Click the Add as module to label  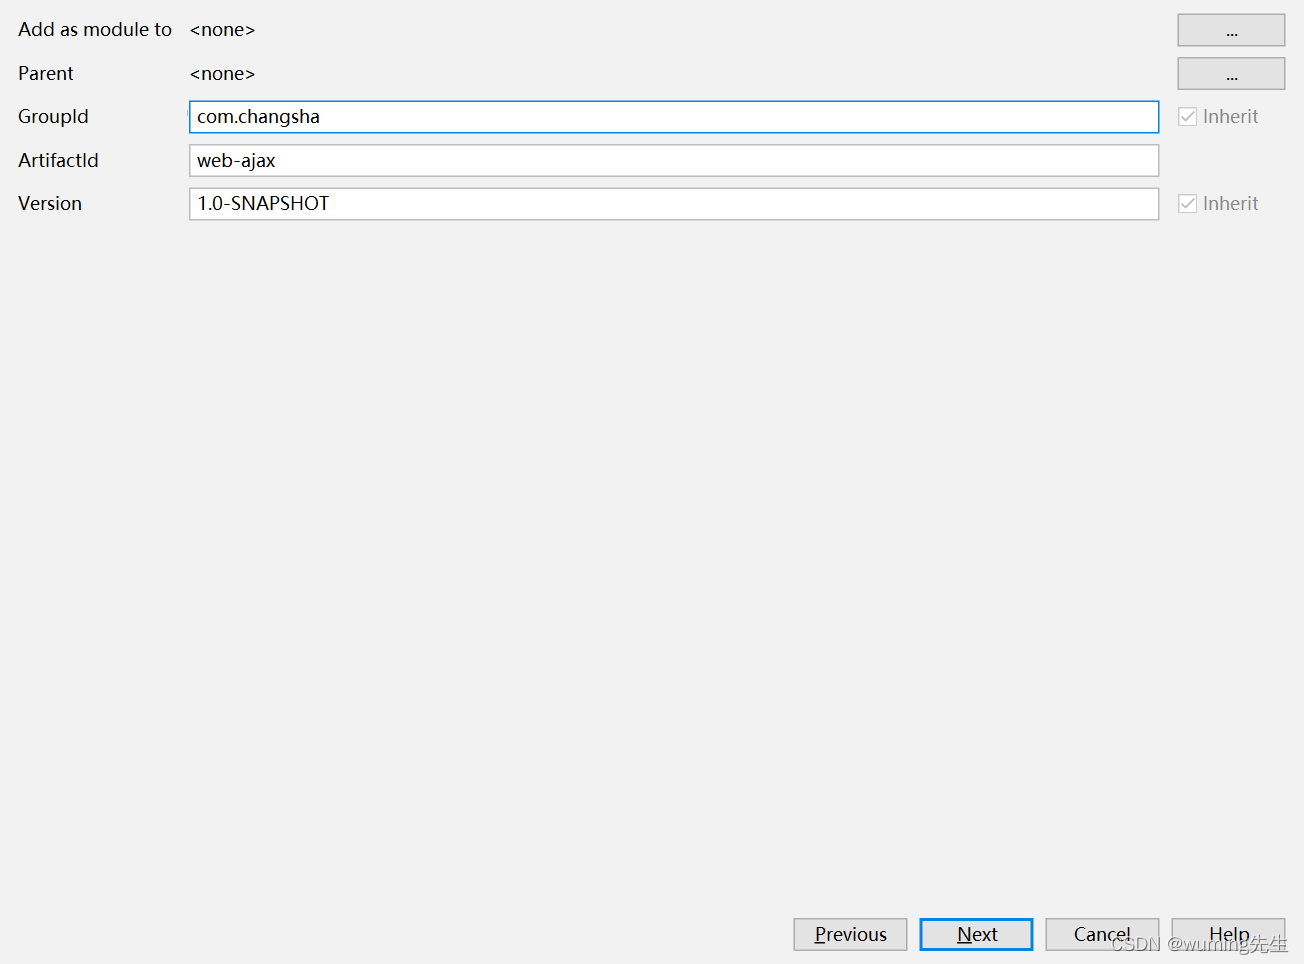pyautogui.click(x=95, y=30)
